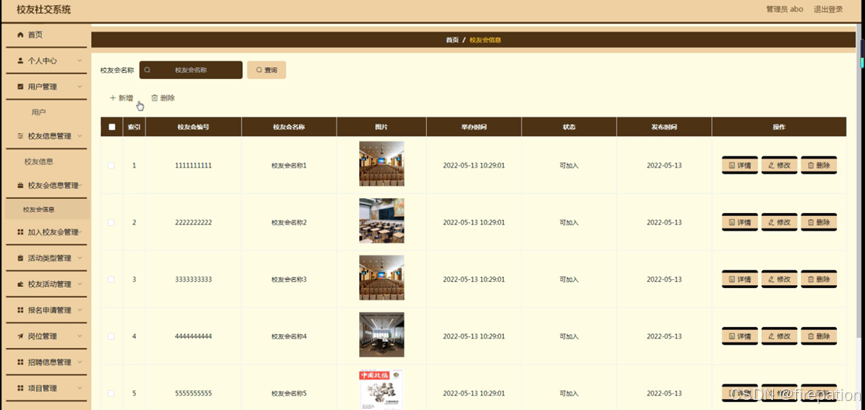Click the magnifier icon in the search field
865x410 pixels.
click(147, 70)
